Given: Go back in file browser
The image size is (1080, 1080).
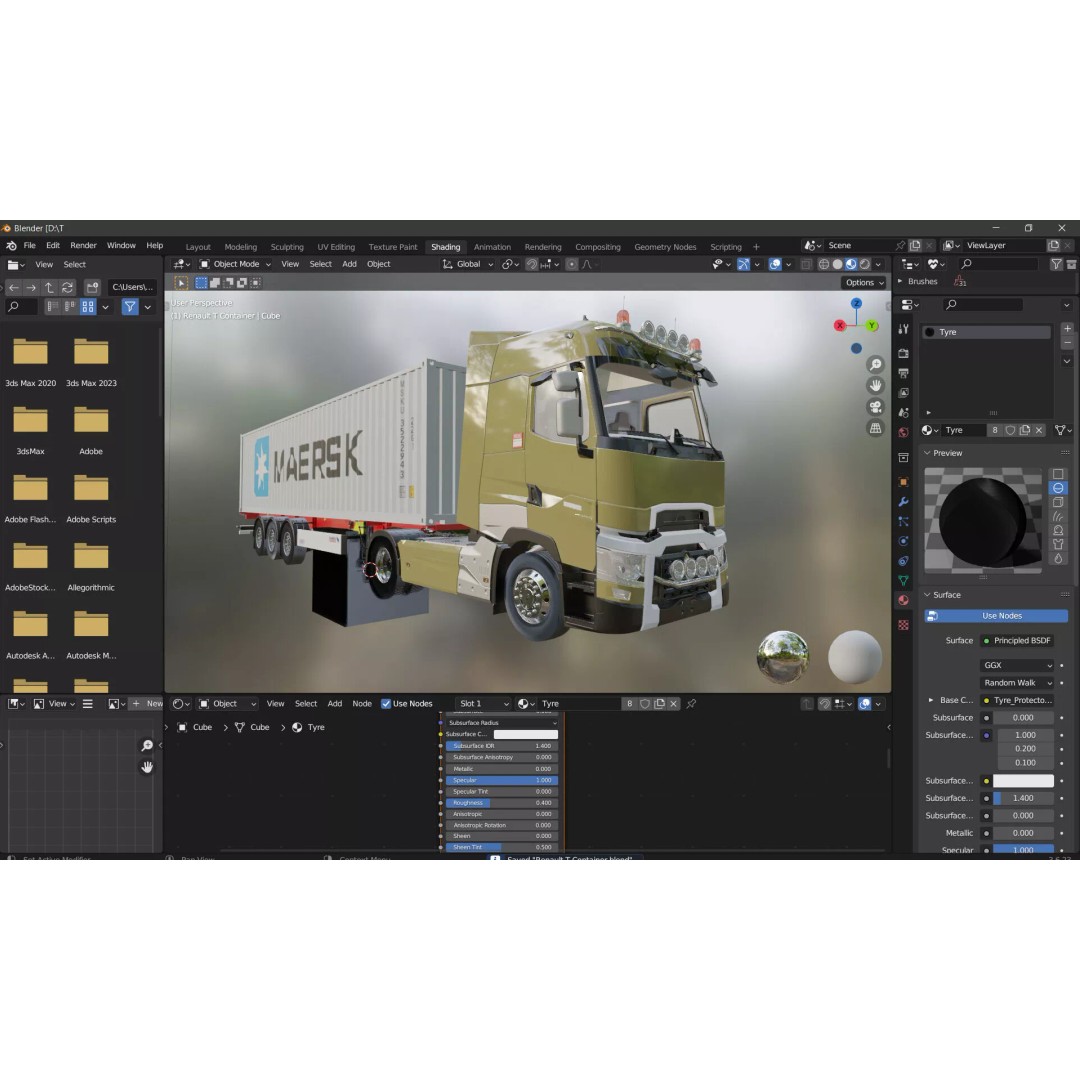Looking at the screenshot, I should click(14, 287).
